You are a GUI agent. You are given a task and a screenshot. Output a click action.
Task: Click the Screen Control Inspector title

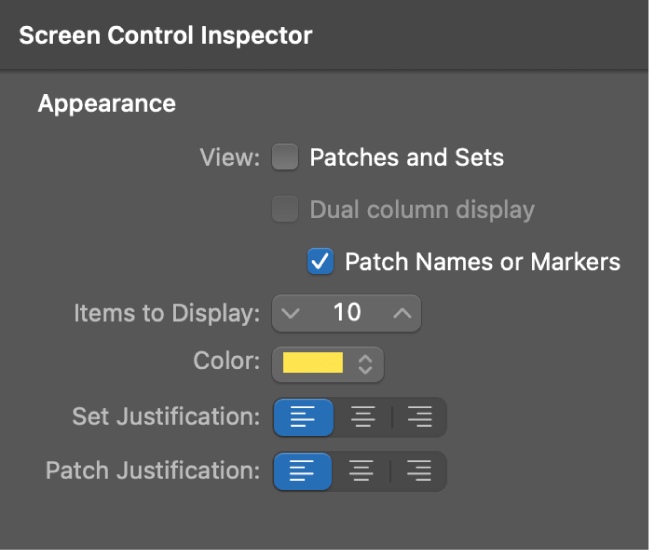[165, 36]
